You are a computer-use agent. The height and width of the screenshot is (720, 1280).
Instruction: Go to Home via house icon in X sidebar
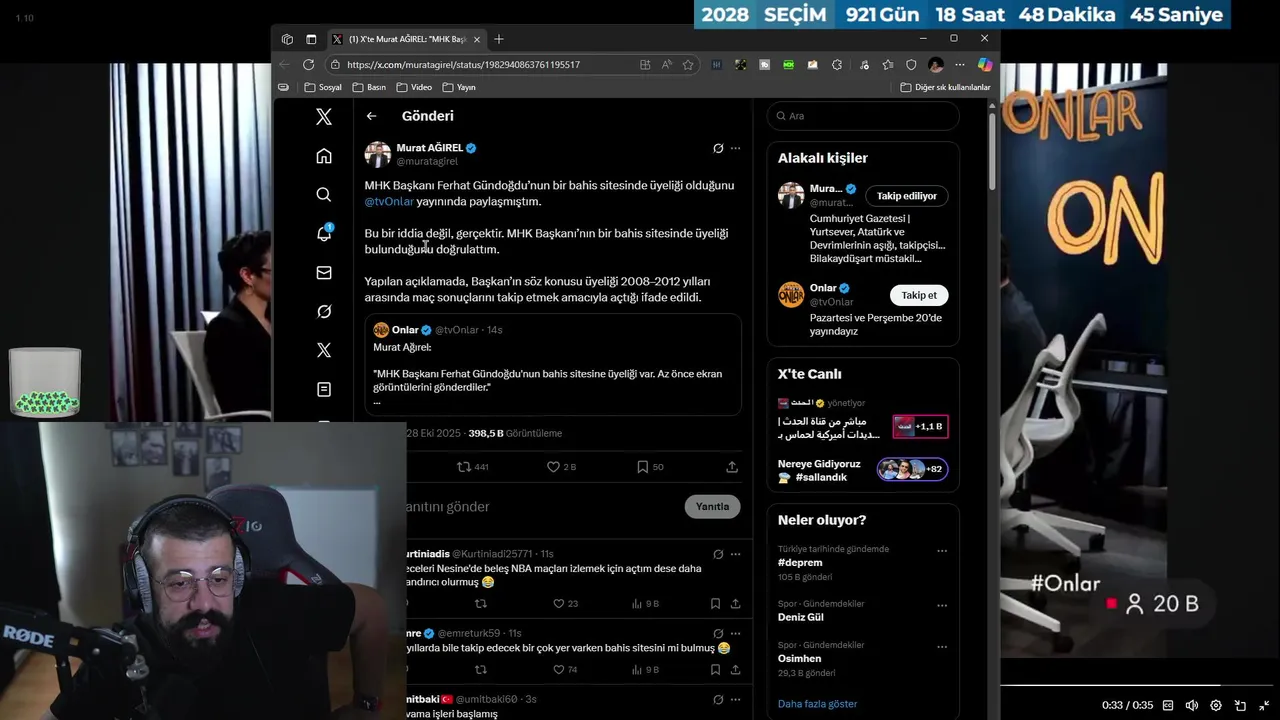point(324,156)
